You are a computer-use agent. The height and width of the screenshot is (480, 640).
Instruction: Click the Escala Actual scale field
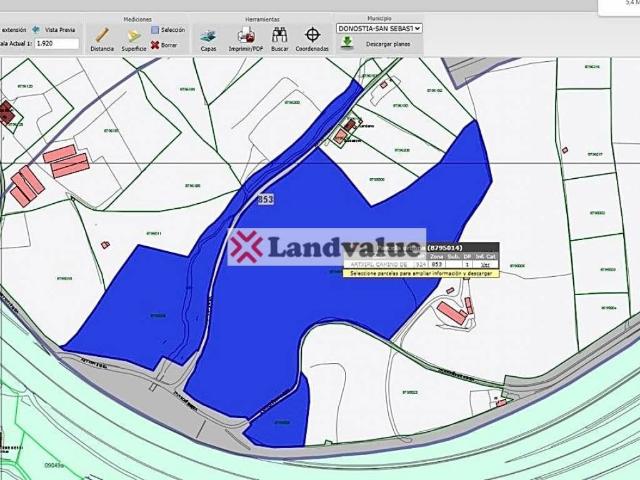click(57, 43)
